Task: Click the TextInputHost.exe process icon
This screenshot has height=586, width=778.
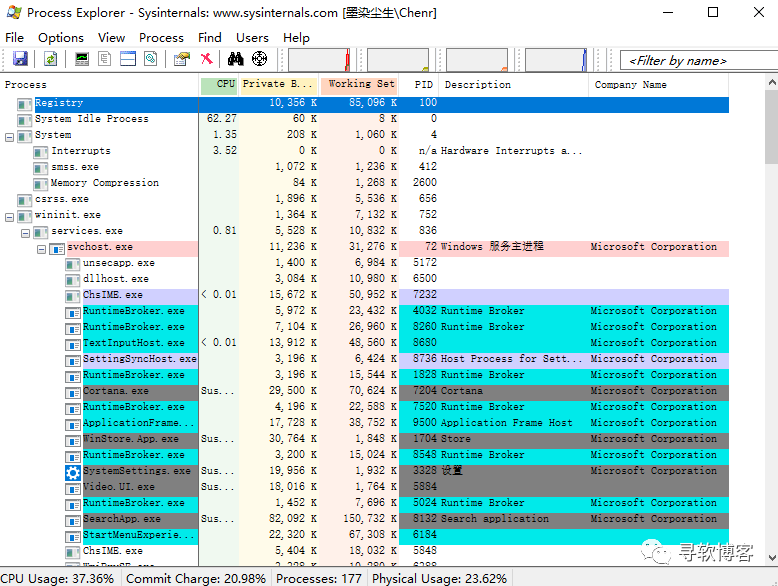Action: point(73,345)
